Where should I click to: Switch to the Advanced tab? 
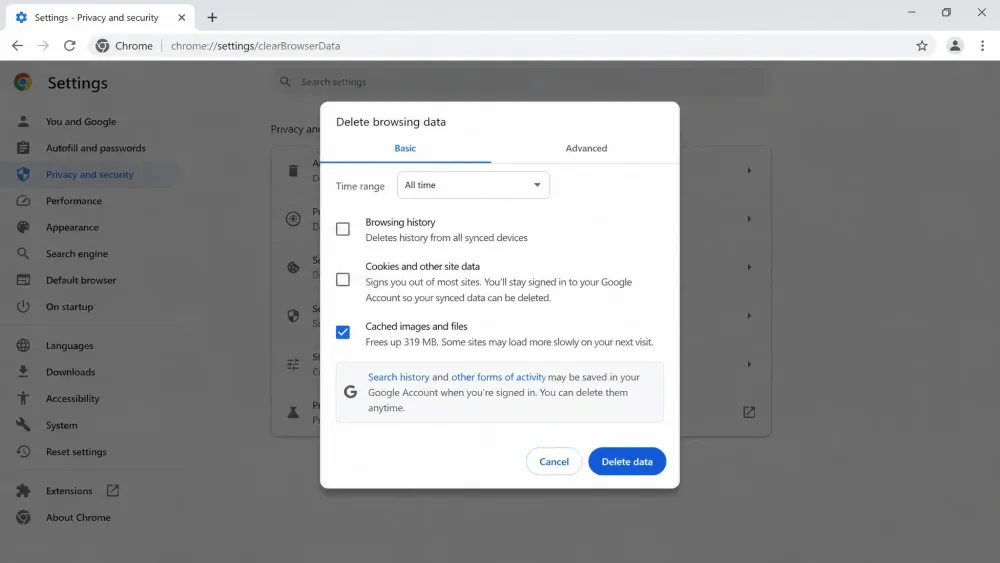[586, 148]
